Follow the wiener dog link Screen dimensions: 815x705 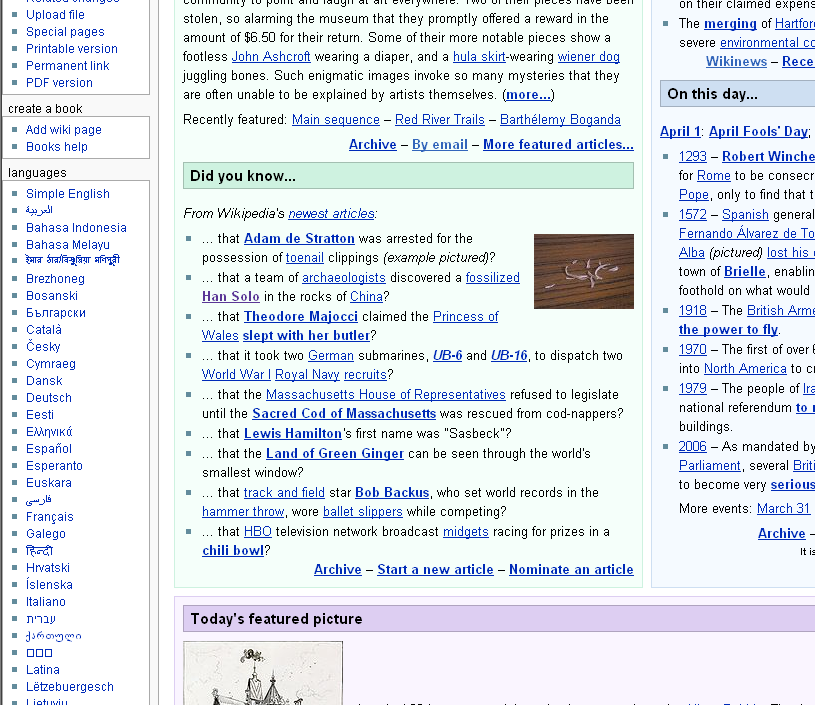click(588, 57)
